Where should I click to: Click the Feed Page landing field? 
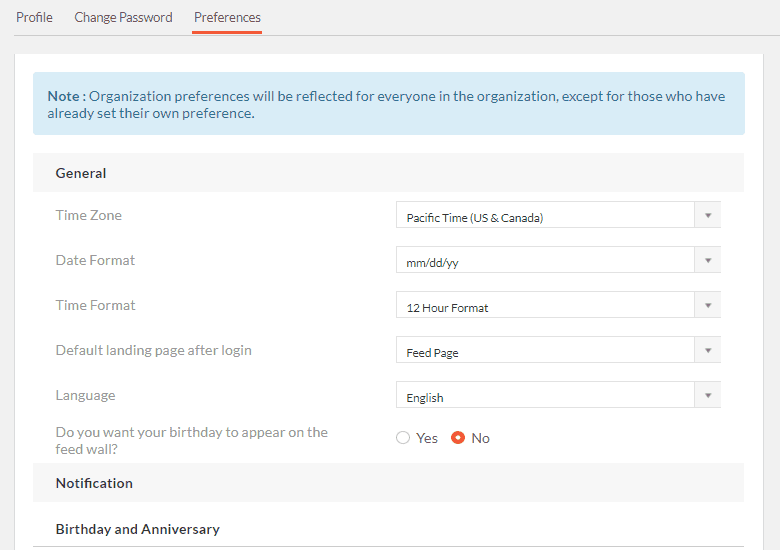coord(545,350)
